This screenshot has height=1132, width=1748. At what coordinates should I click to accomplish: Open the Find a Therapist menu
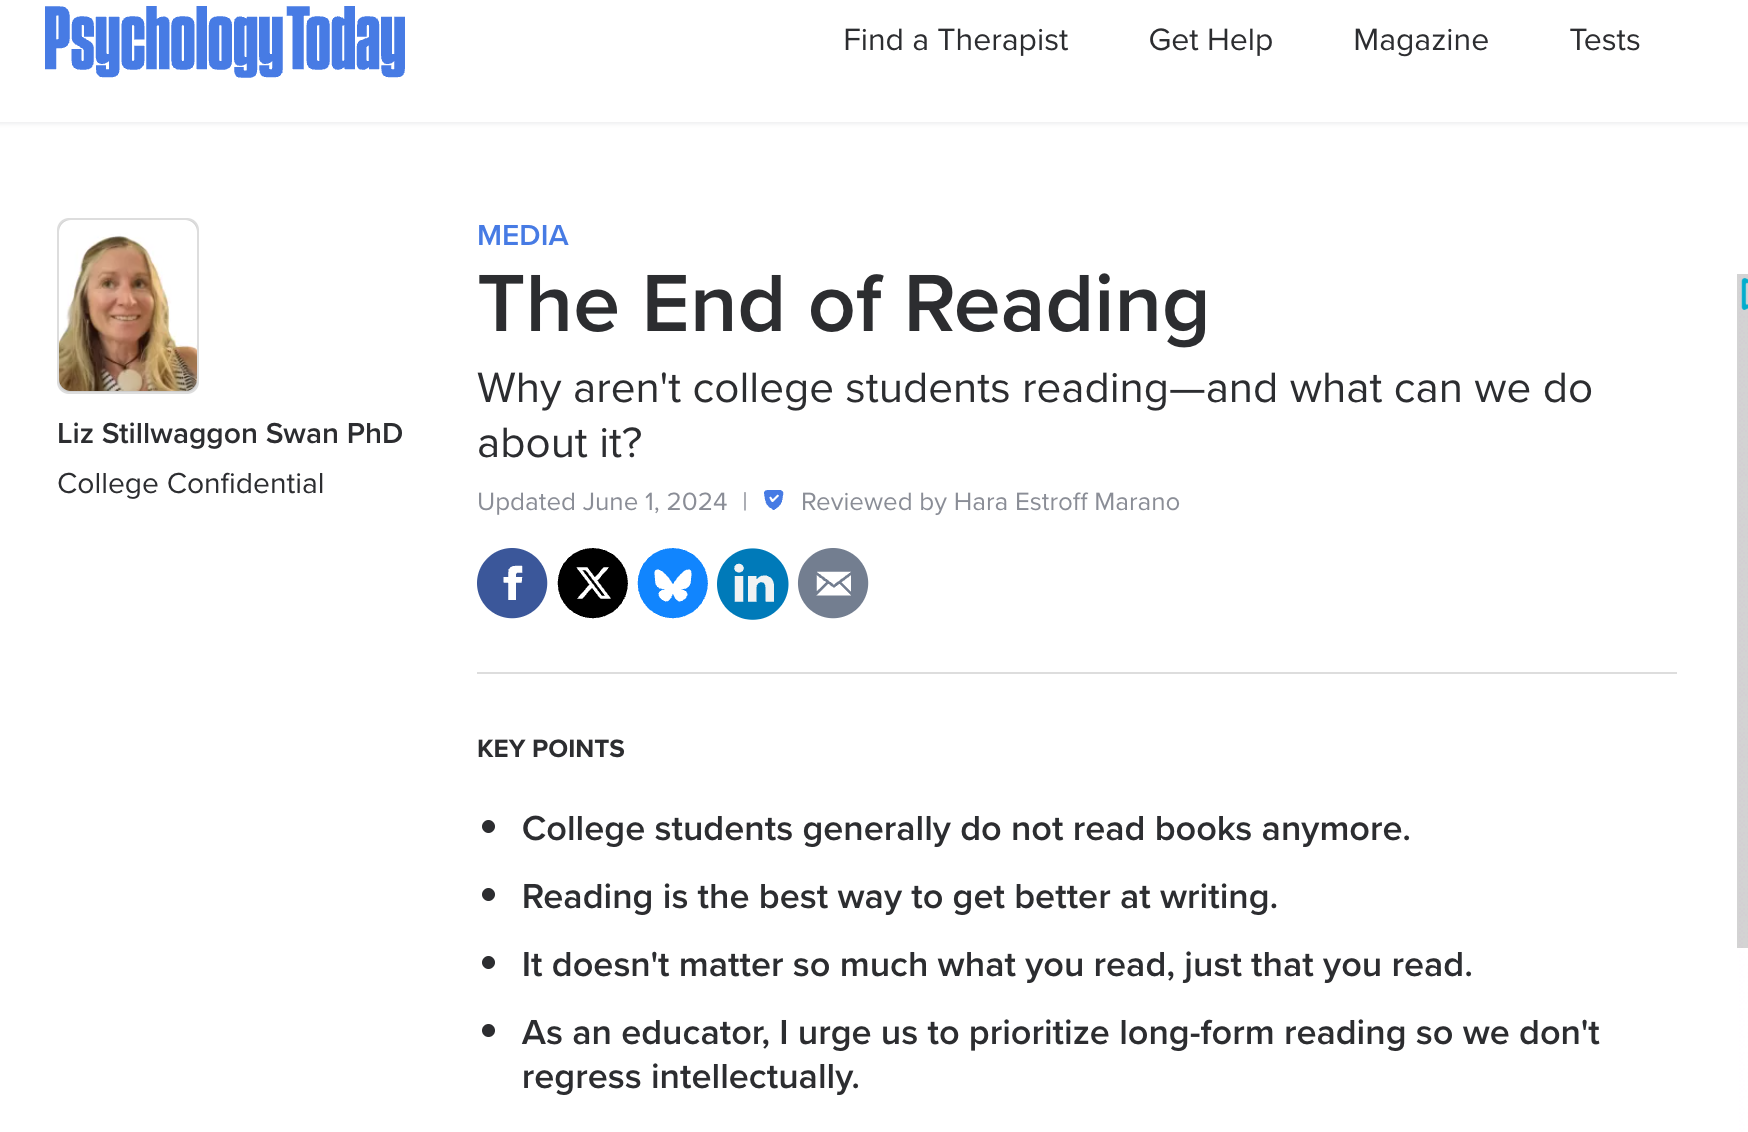(x=955, y=40)
